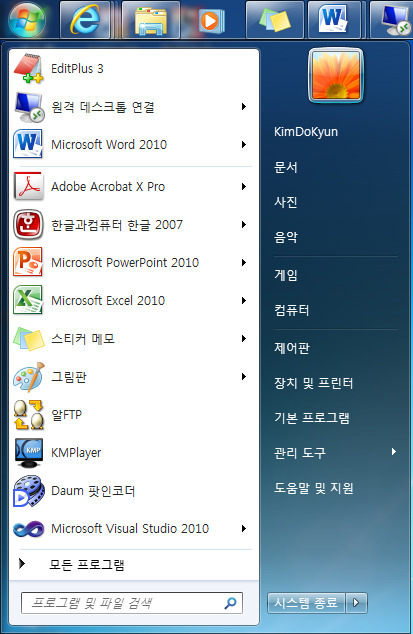Open 사진 from Start menu
This screenshot has height=634, width=413.
coord(286,202)
